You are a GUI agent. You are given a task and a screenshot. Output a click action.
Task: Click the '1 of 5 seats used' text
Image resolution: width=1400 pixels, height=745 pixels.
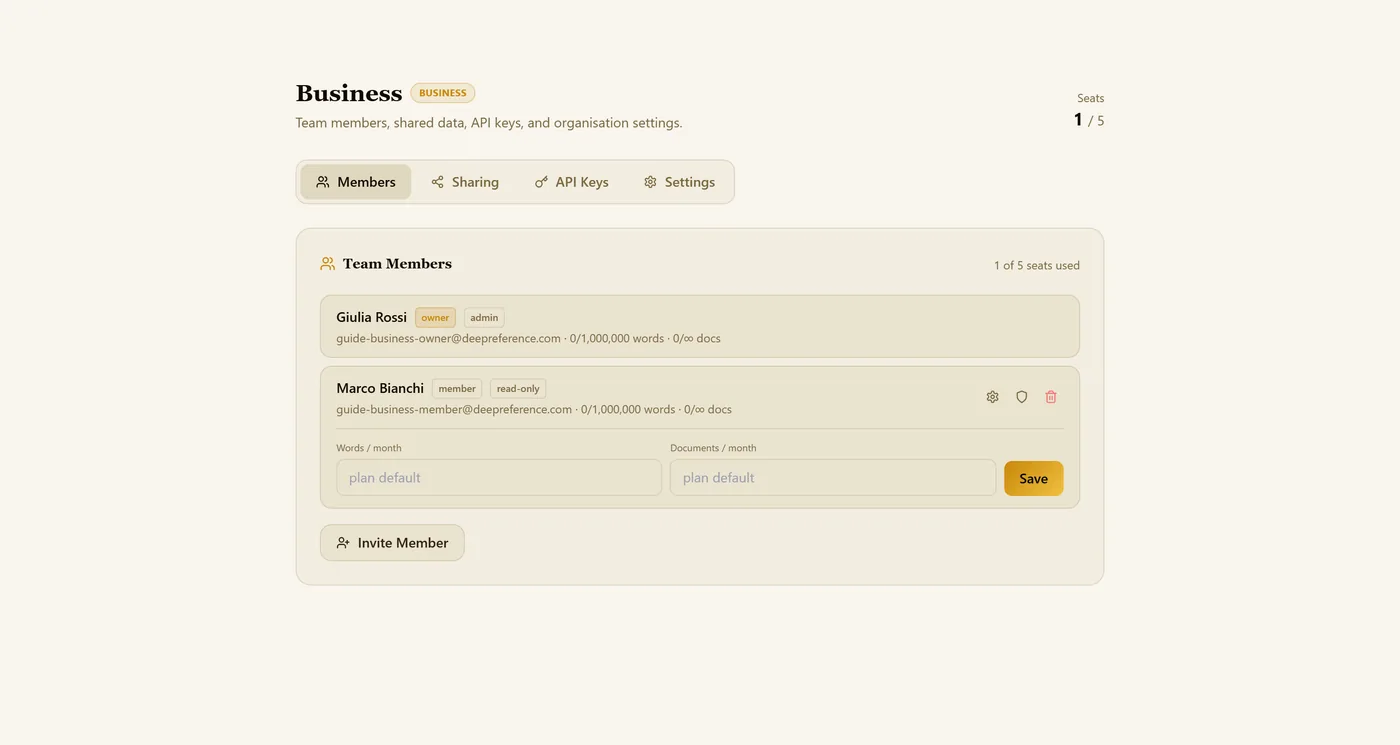tap(1037, 265)
